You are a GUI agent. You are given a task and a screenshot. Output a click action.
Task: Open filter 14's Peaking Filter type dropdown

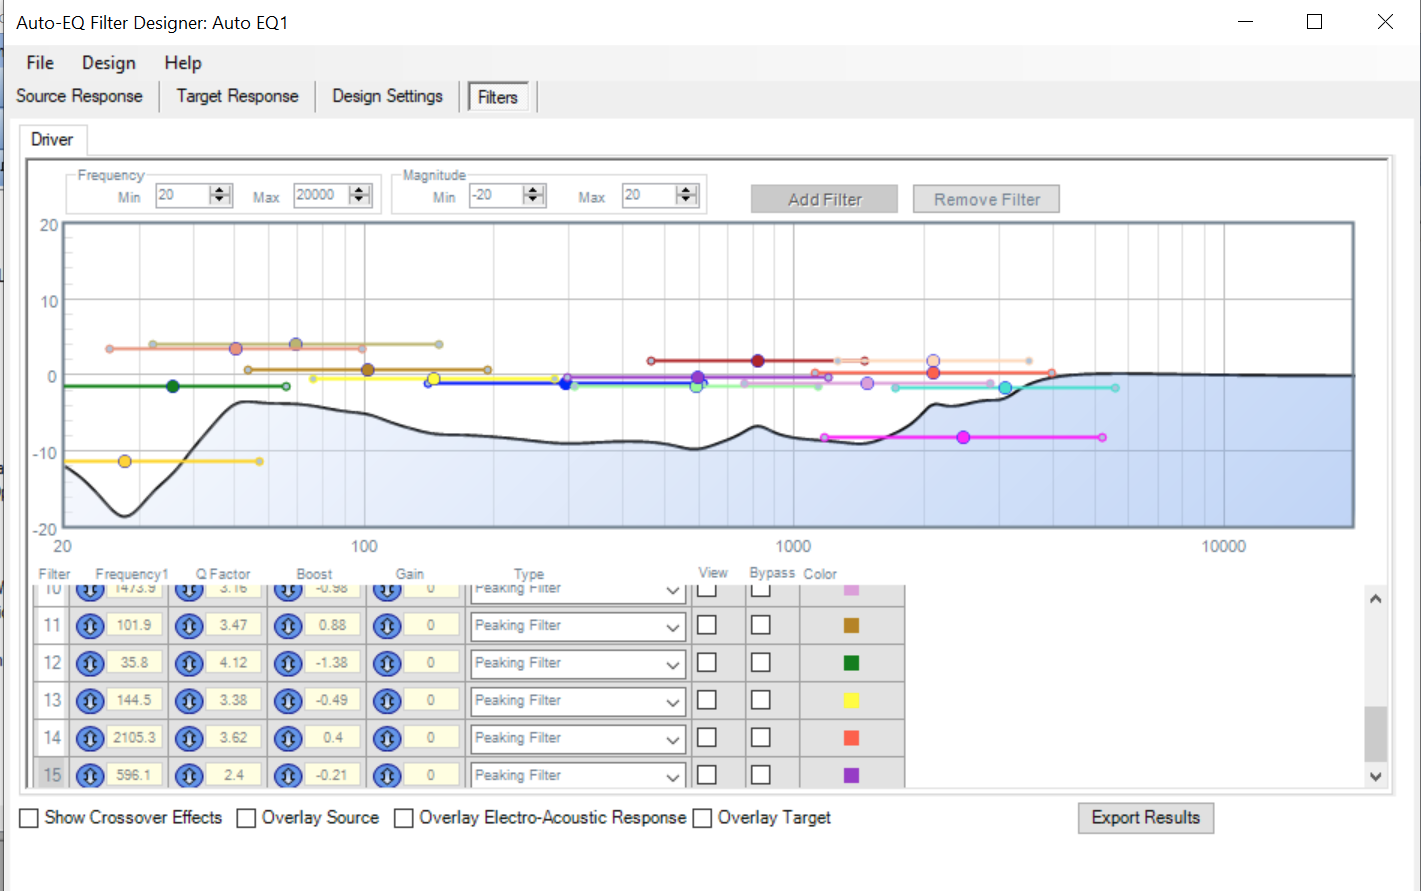(673, 739)
